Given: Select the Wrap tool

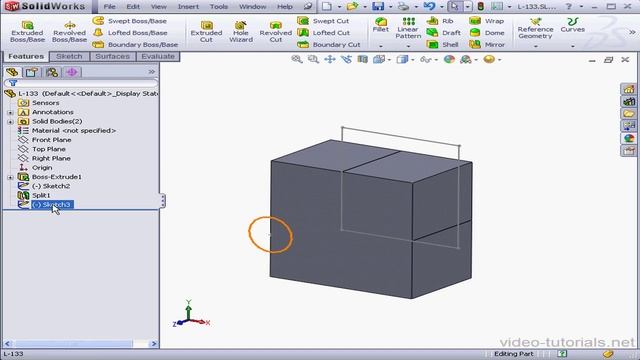Looking at the screenshot, I should coord(487,21).
